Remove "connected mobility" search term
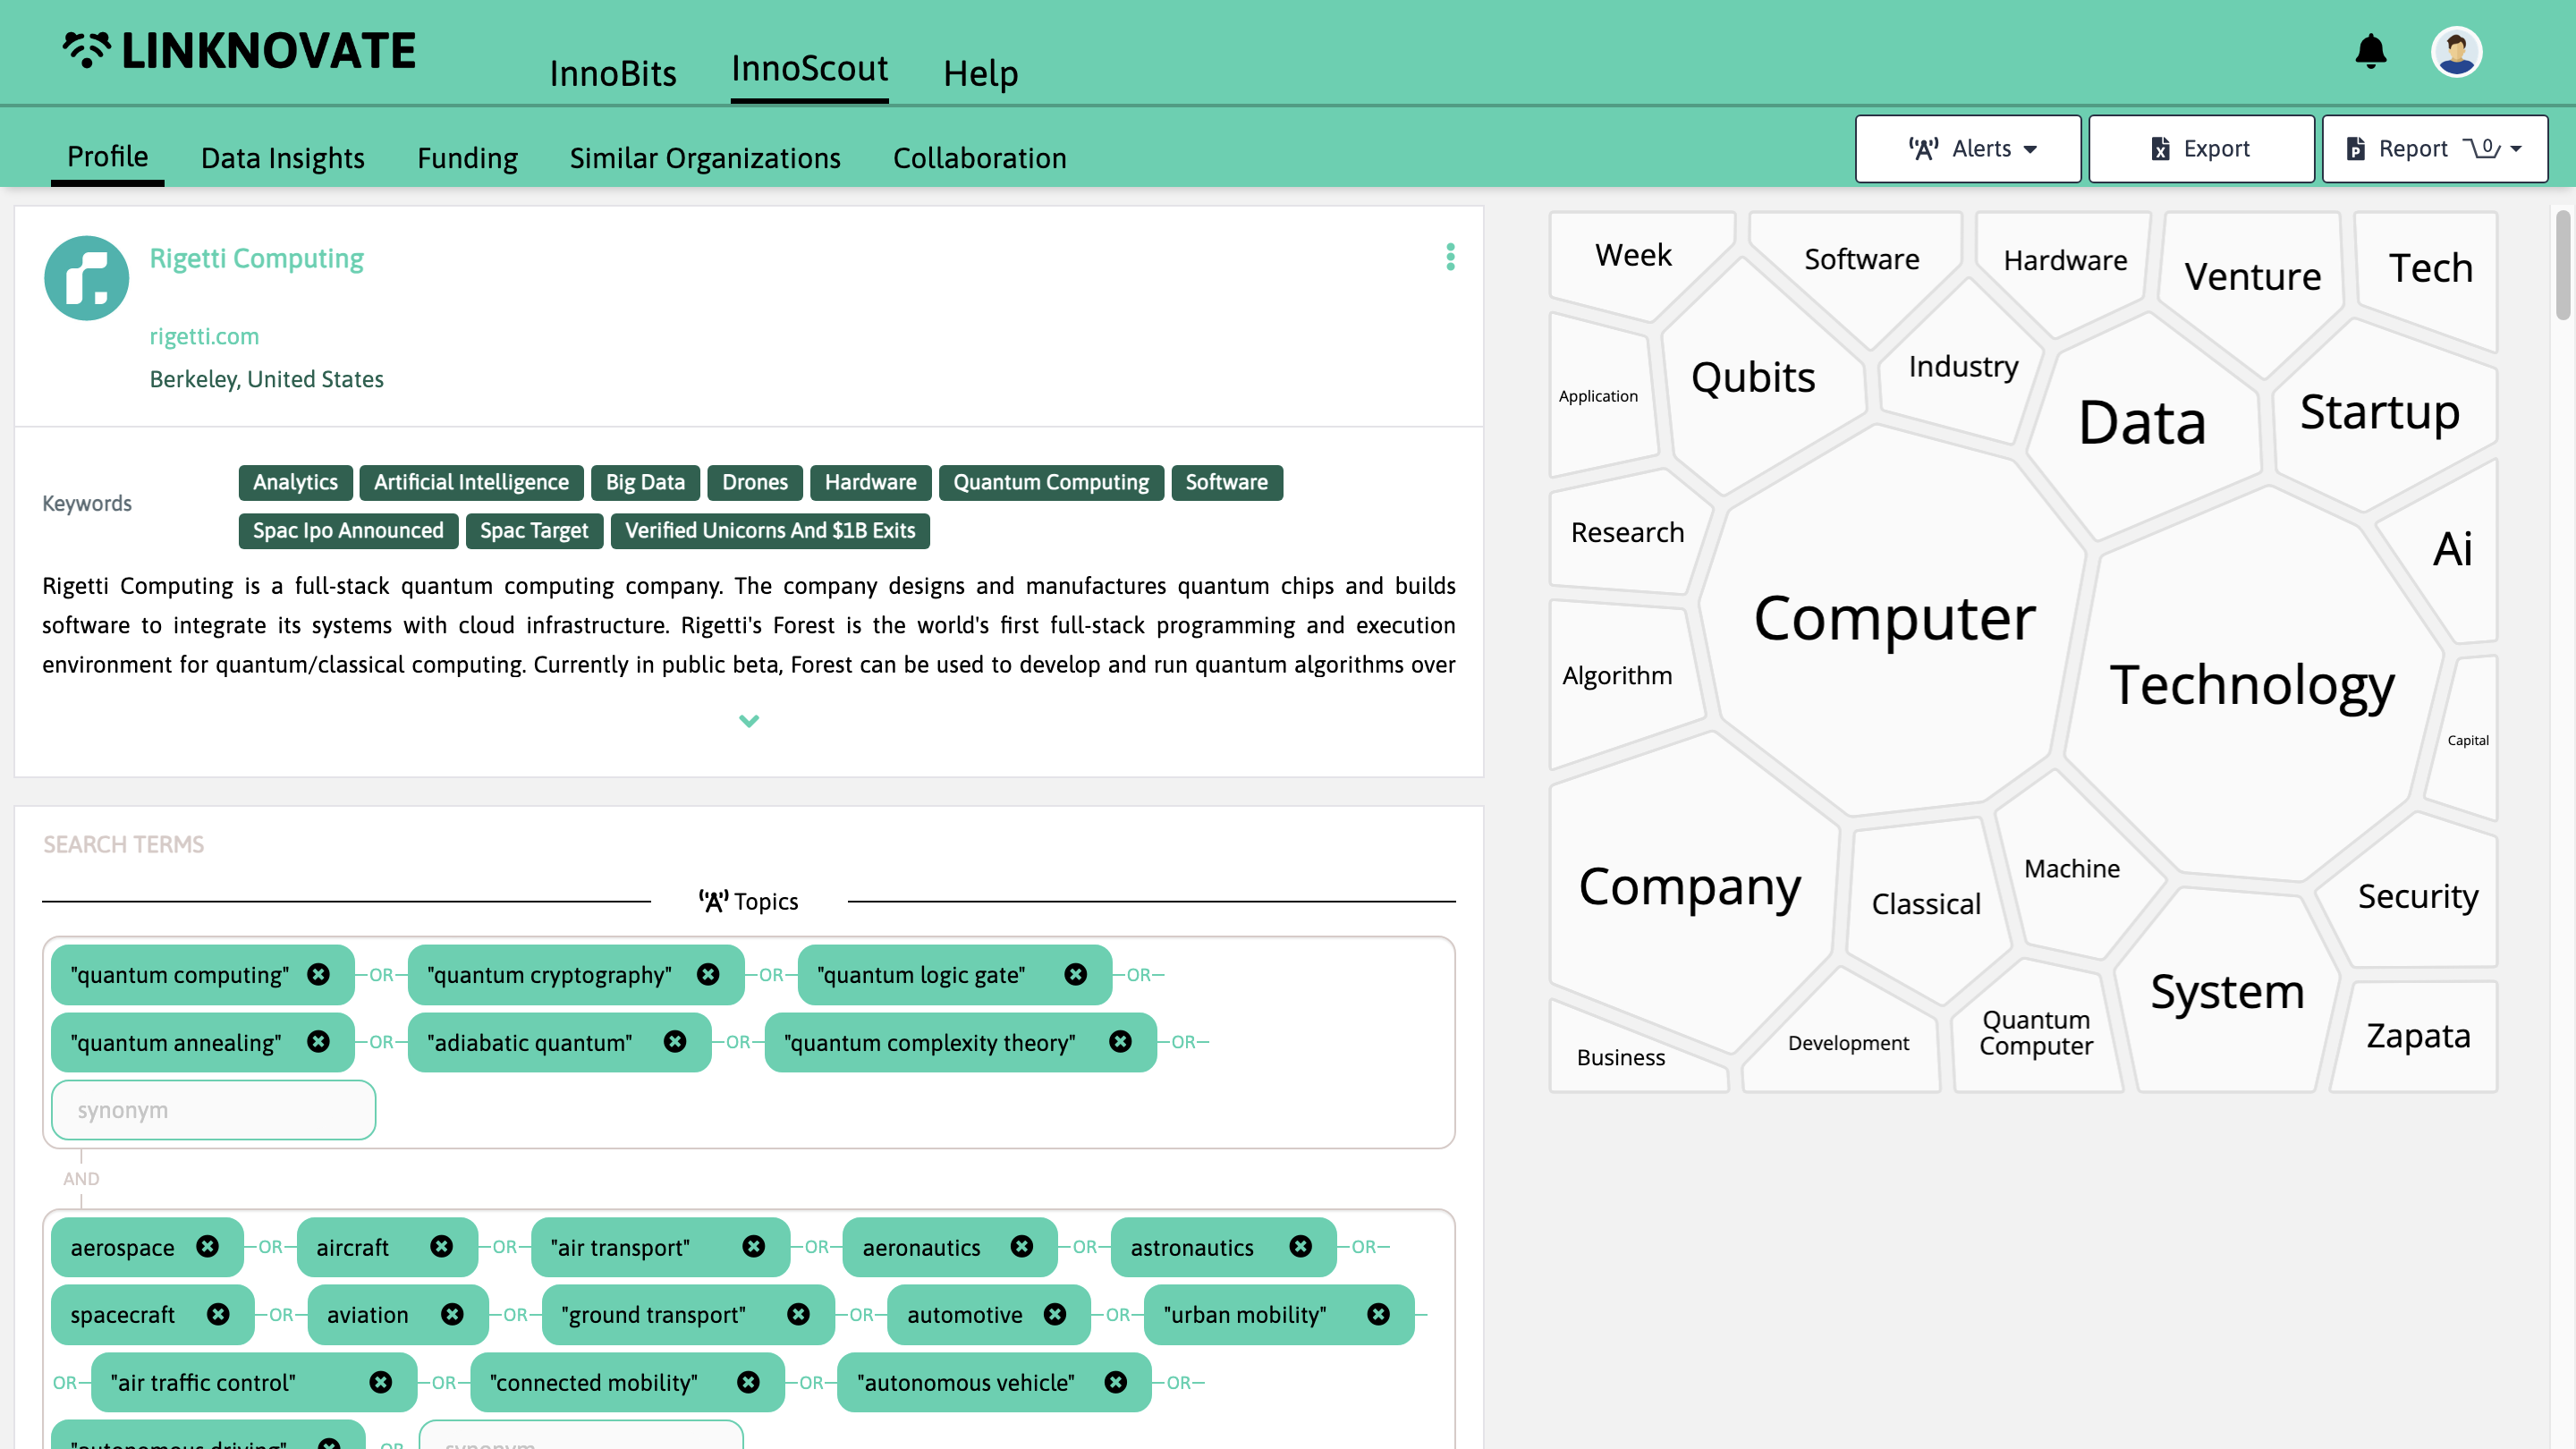 point(748,1382)
